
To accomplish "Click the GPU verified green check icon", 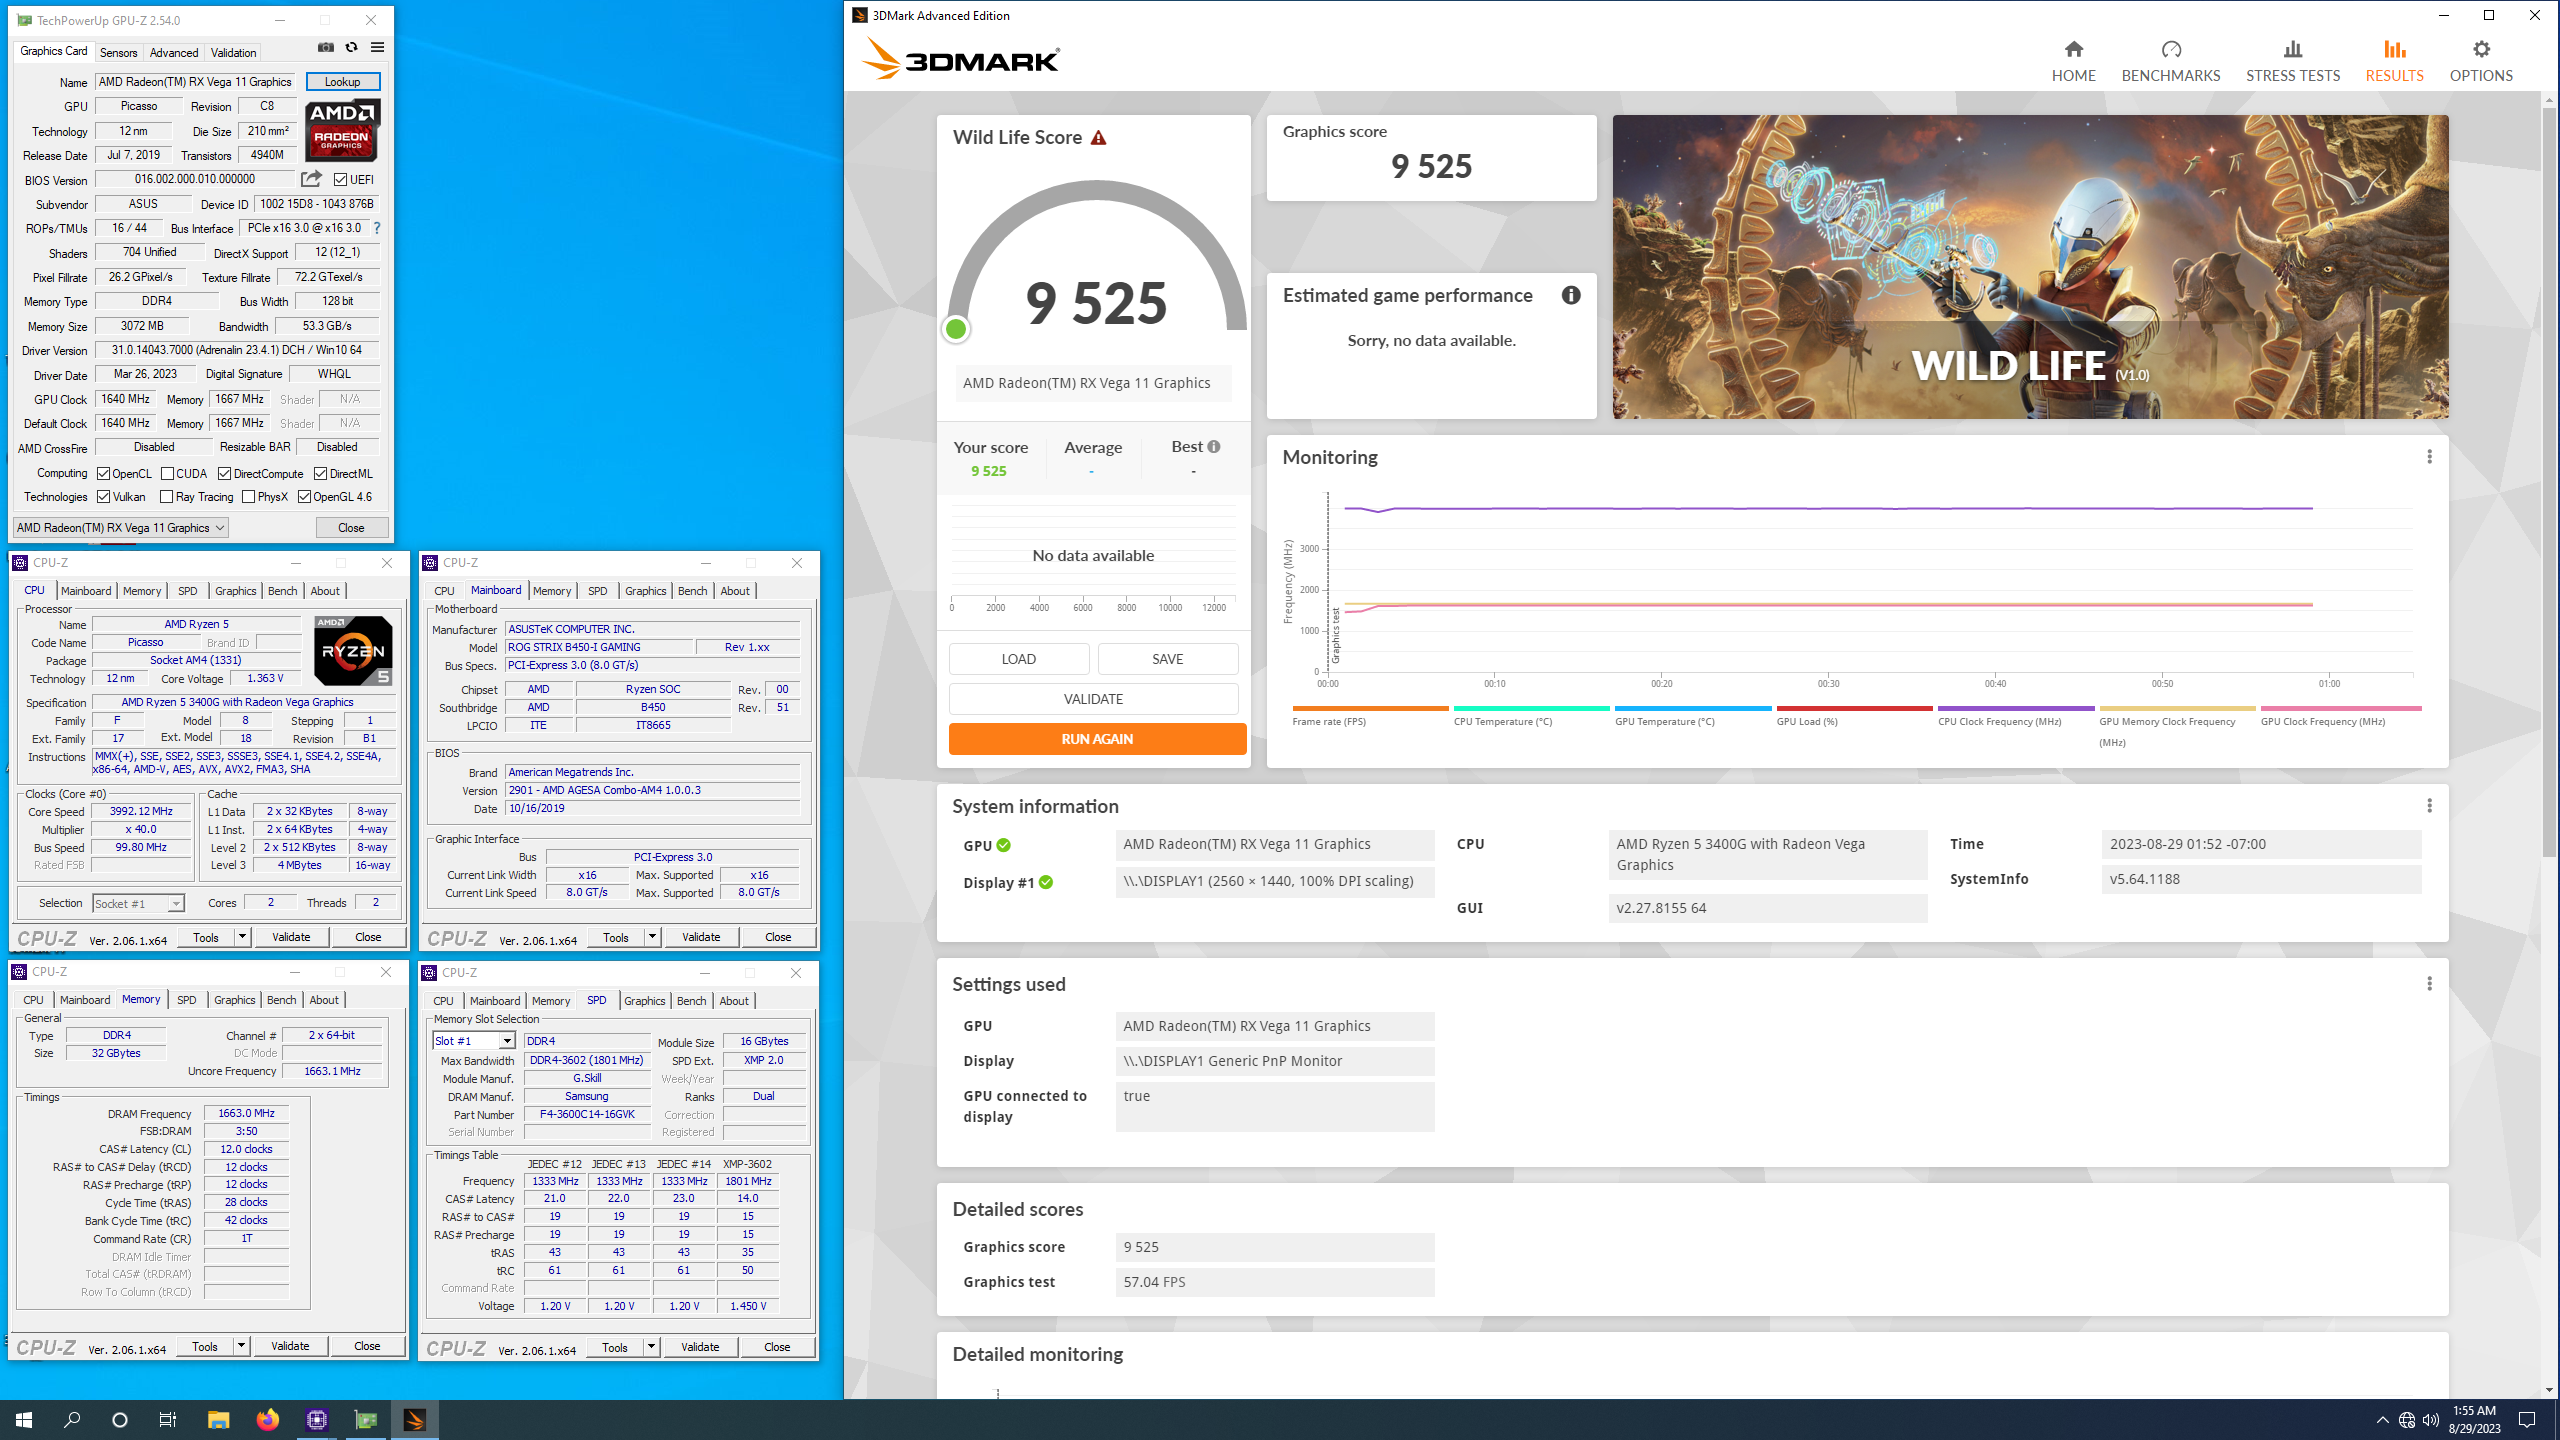I will click(x=1003, y=846).
